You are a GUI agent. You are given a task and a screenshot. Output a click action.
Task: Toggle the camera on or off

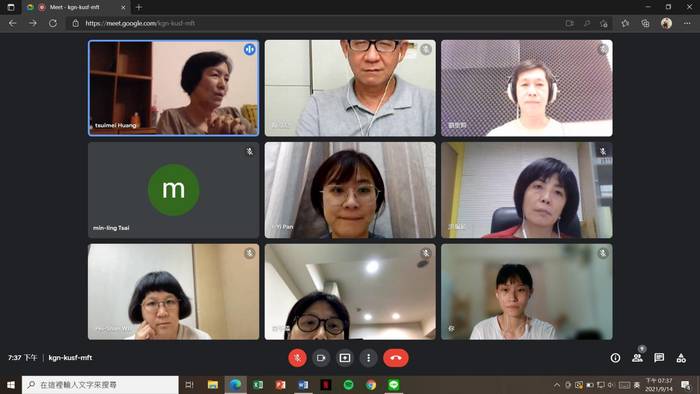click(x=321, y=358)
